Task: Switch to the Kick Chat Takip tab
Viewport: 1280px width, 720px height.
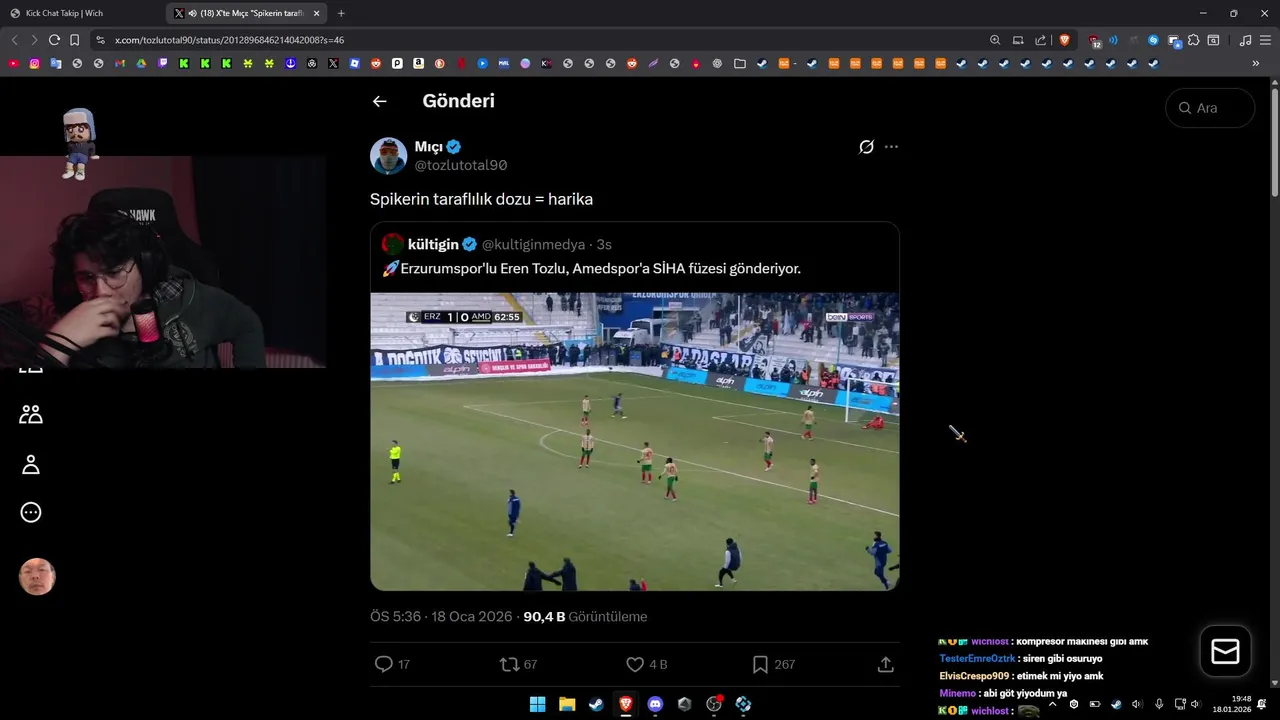Action: (x=83, y=13)
